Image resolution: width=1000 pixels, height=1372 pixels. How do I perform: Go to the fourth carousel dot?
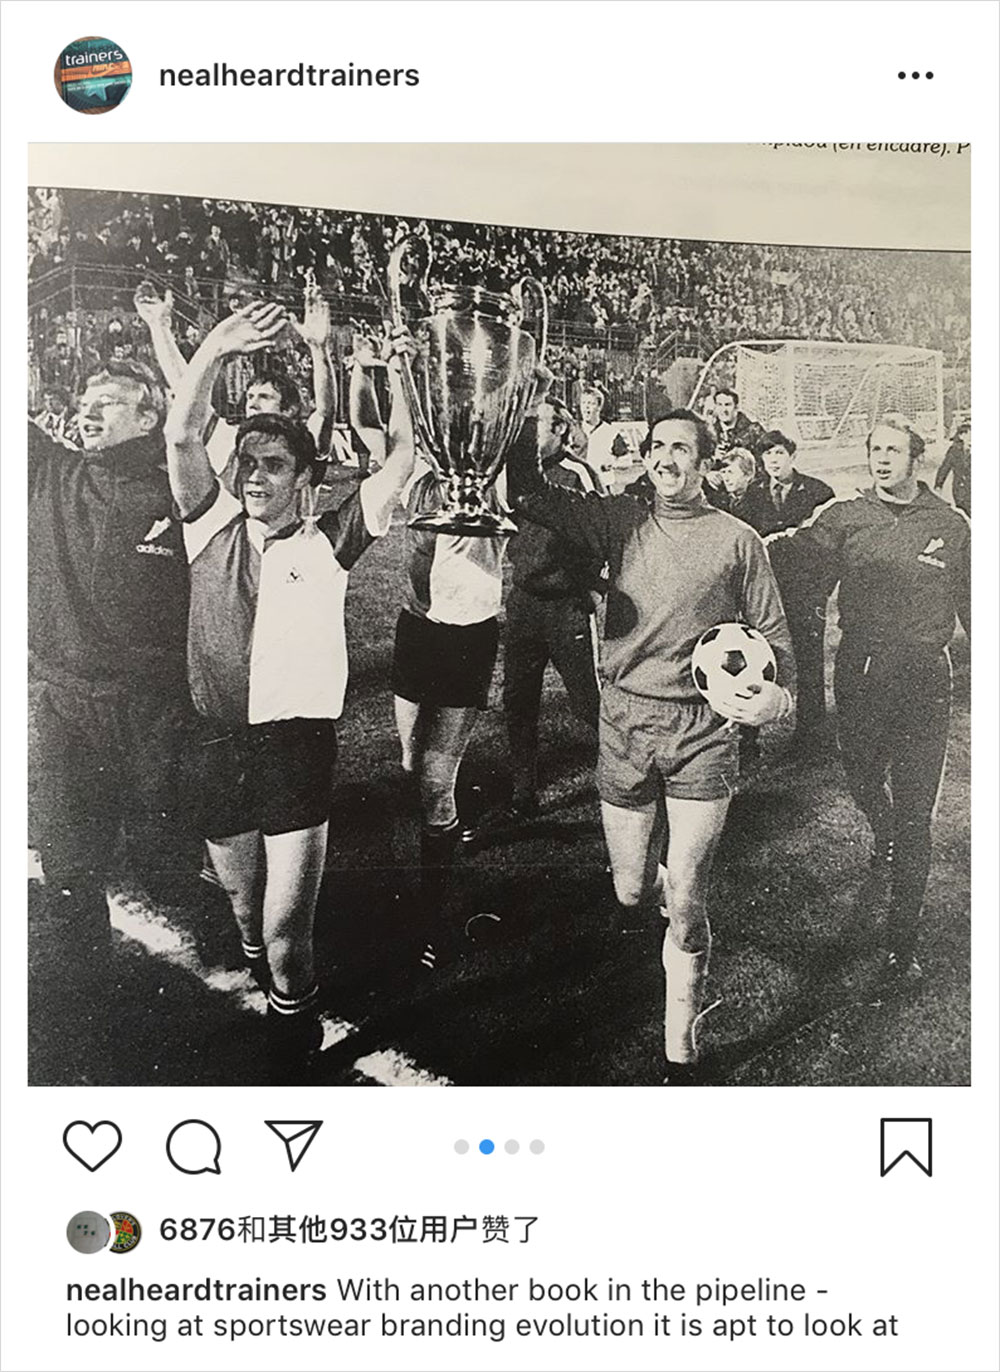coord(537,1147)
